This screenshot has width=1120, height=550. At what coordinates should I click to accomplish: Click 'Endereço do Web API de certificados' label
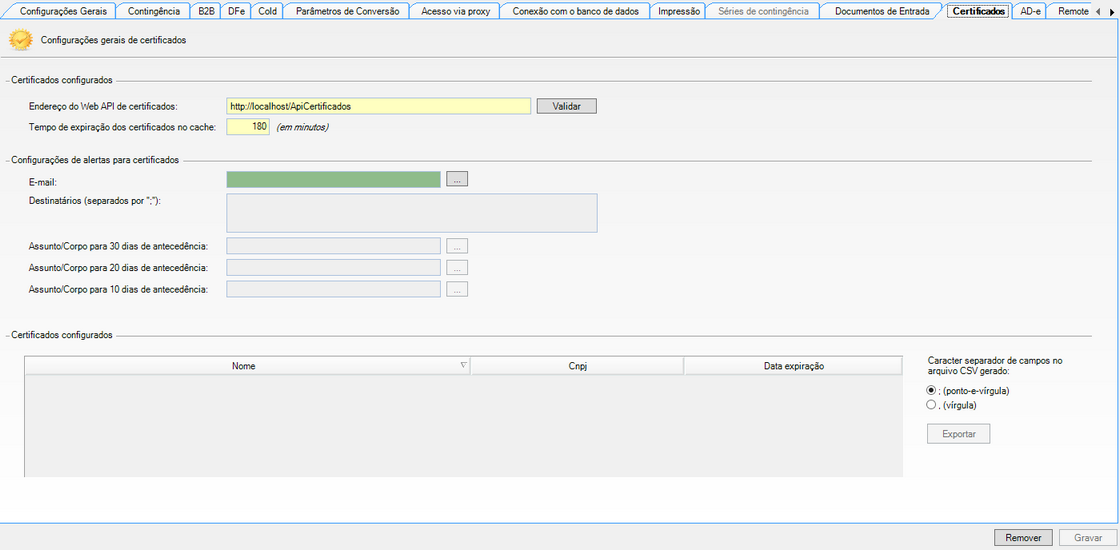103,106
